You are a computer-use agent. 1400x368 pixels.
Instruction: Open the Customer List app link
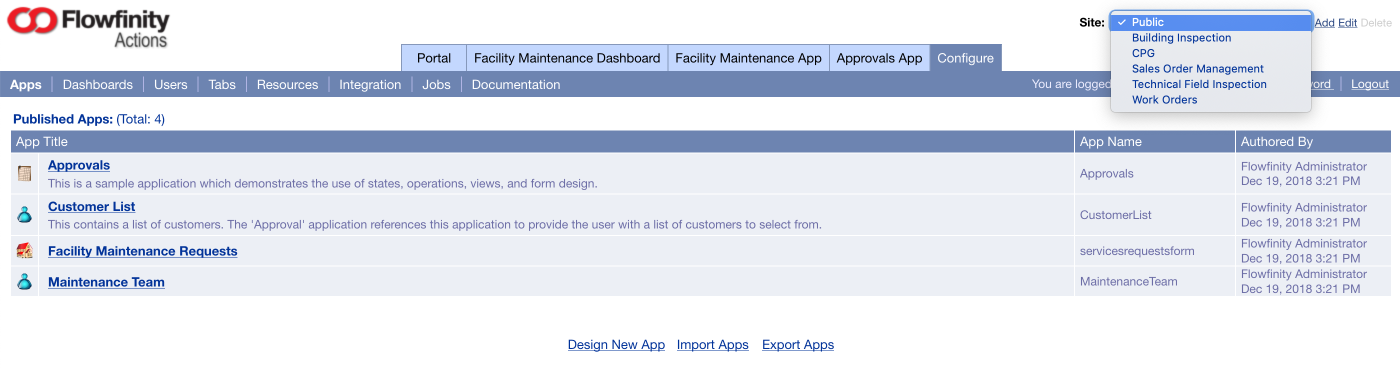point(92,207)
